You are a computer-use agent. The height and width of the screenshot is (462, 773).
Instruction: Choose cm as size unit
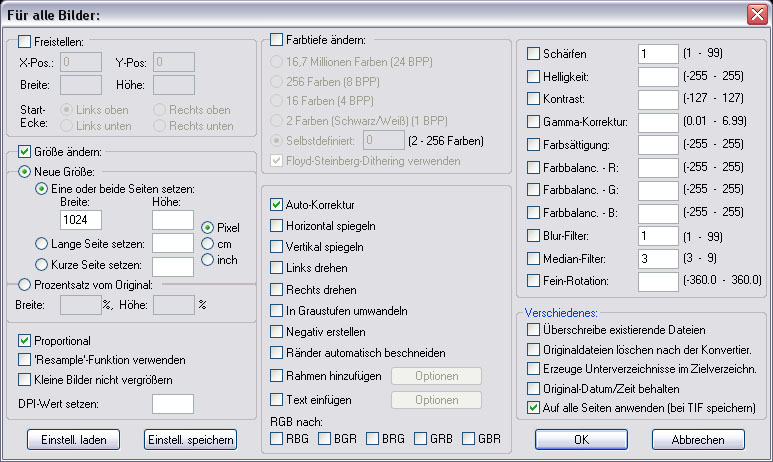click(x=208, y=243)
